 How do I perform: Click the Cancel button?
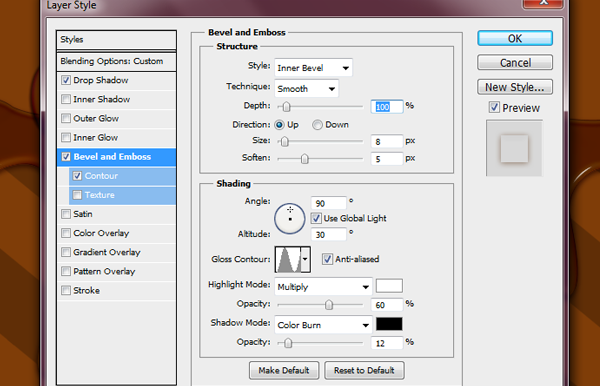point(515,62)
